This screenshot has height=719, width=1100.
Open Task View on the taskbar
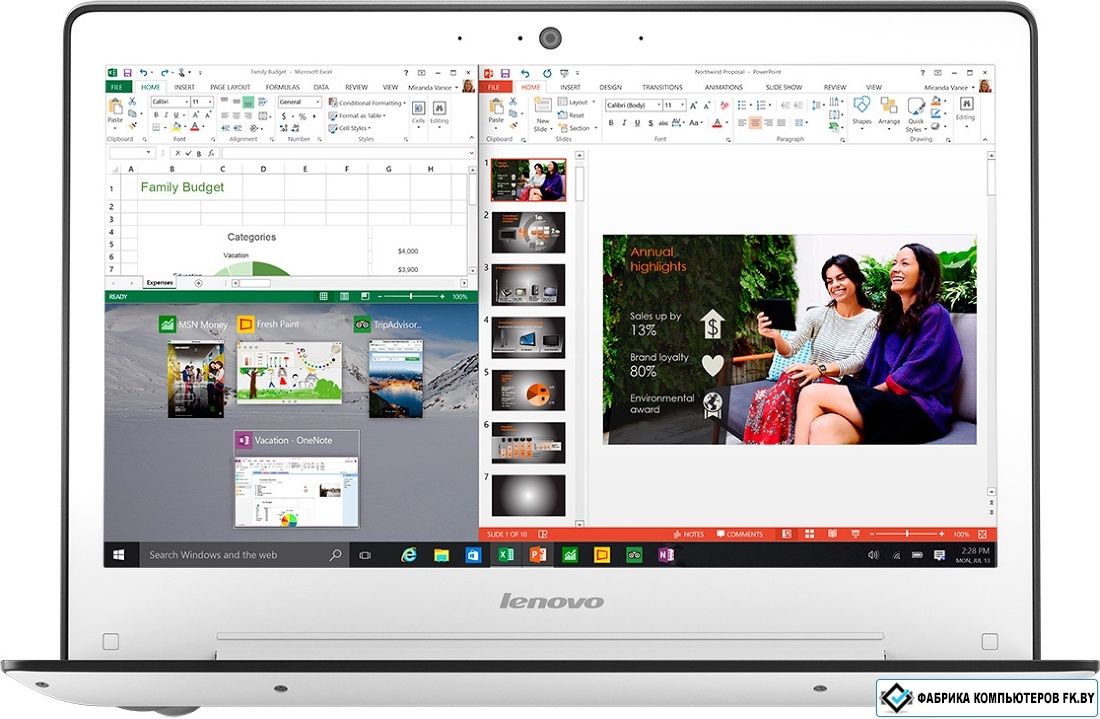pos(365,555)
